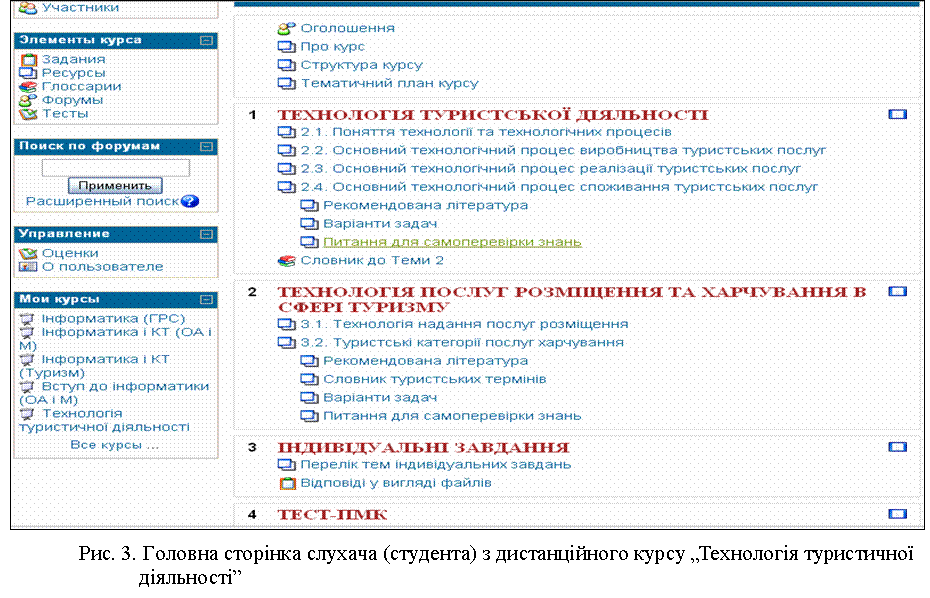Open Словник туристських термінів
930x598 pixels.
tap(435, 379)
